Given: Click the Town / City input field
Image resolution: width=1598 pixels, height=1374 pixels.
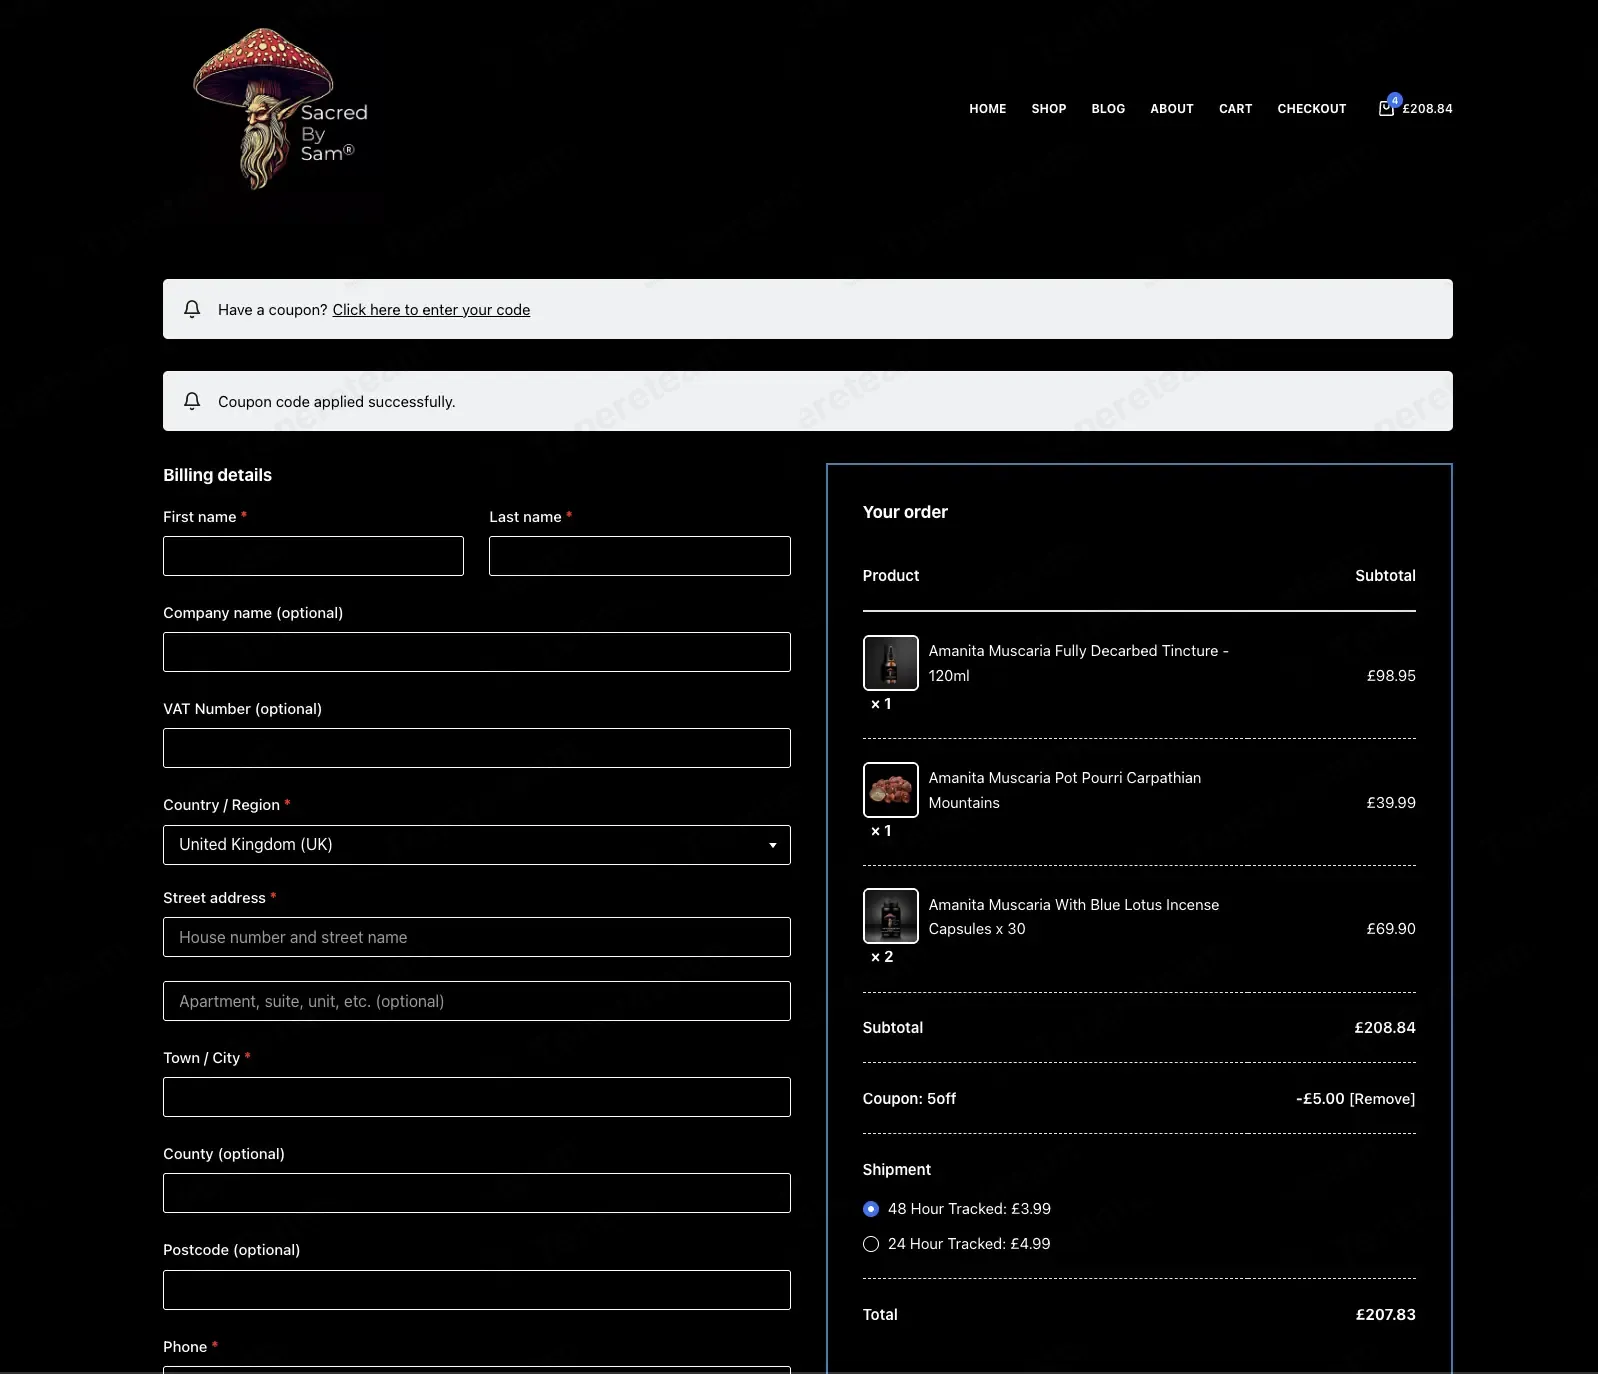Looking at the screenshot, I should (477, 1097).
